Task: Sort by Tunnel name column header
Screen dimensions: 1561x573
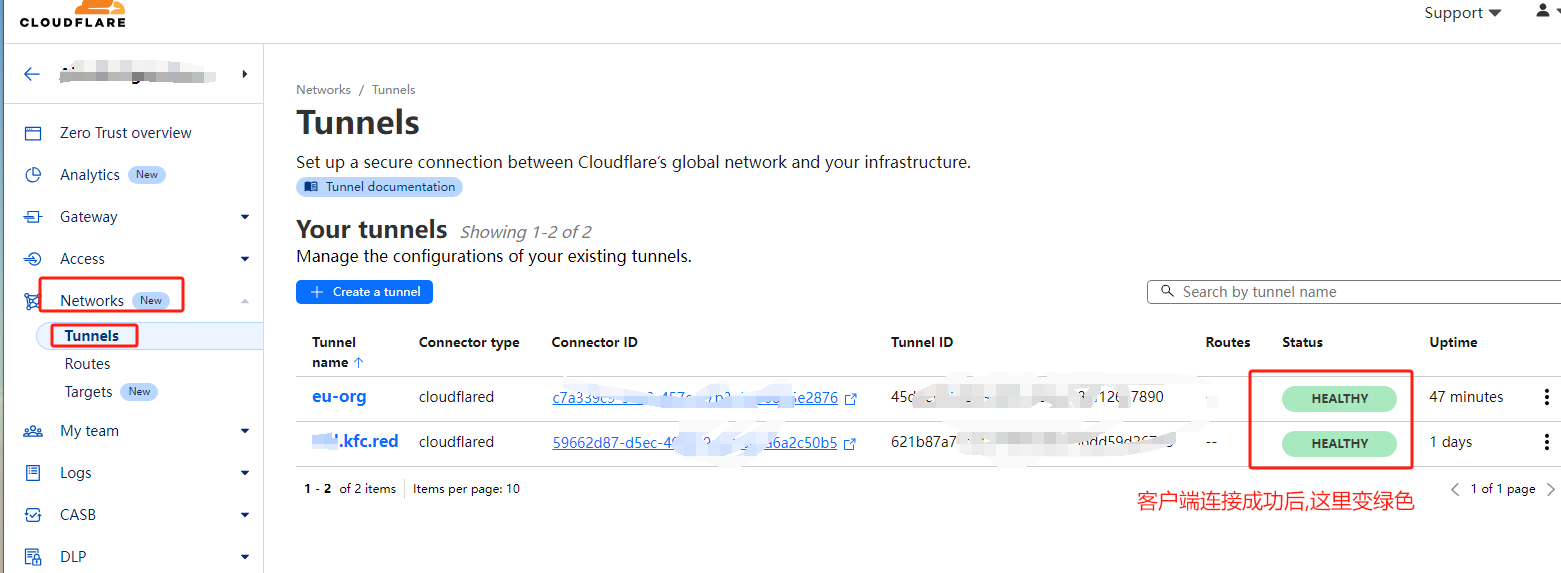Action: click(334, 352)
